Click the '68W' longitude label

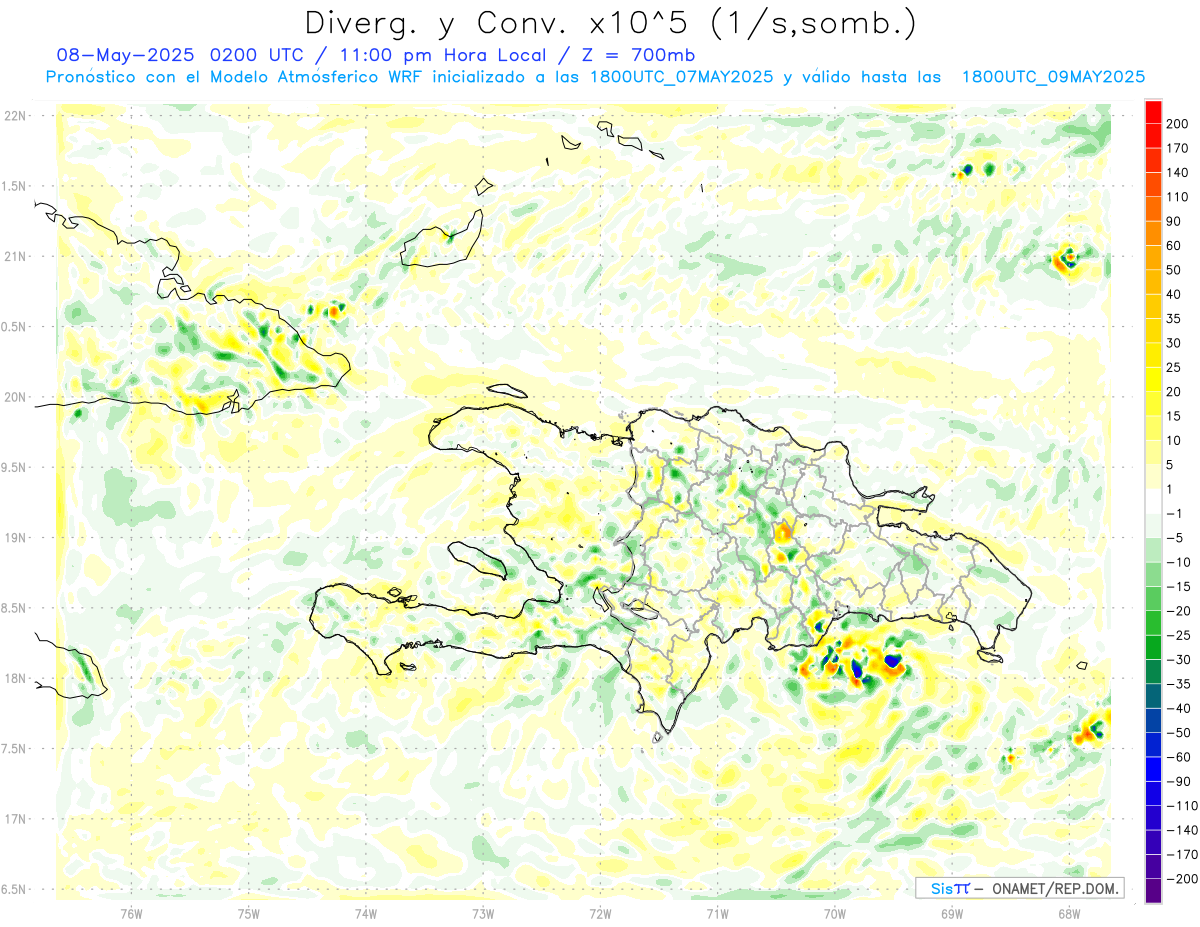[1069, 912]
